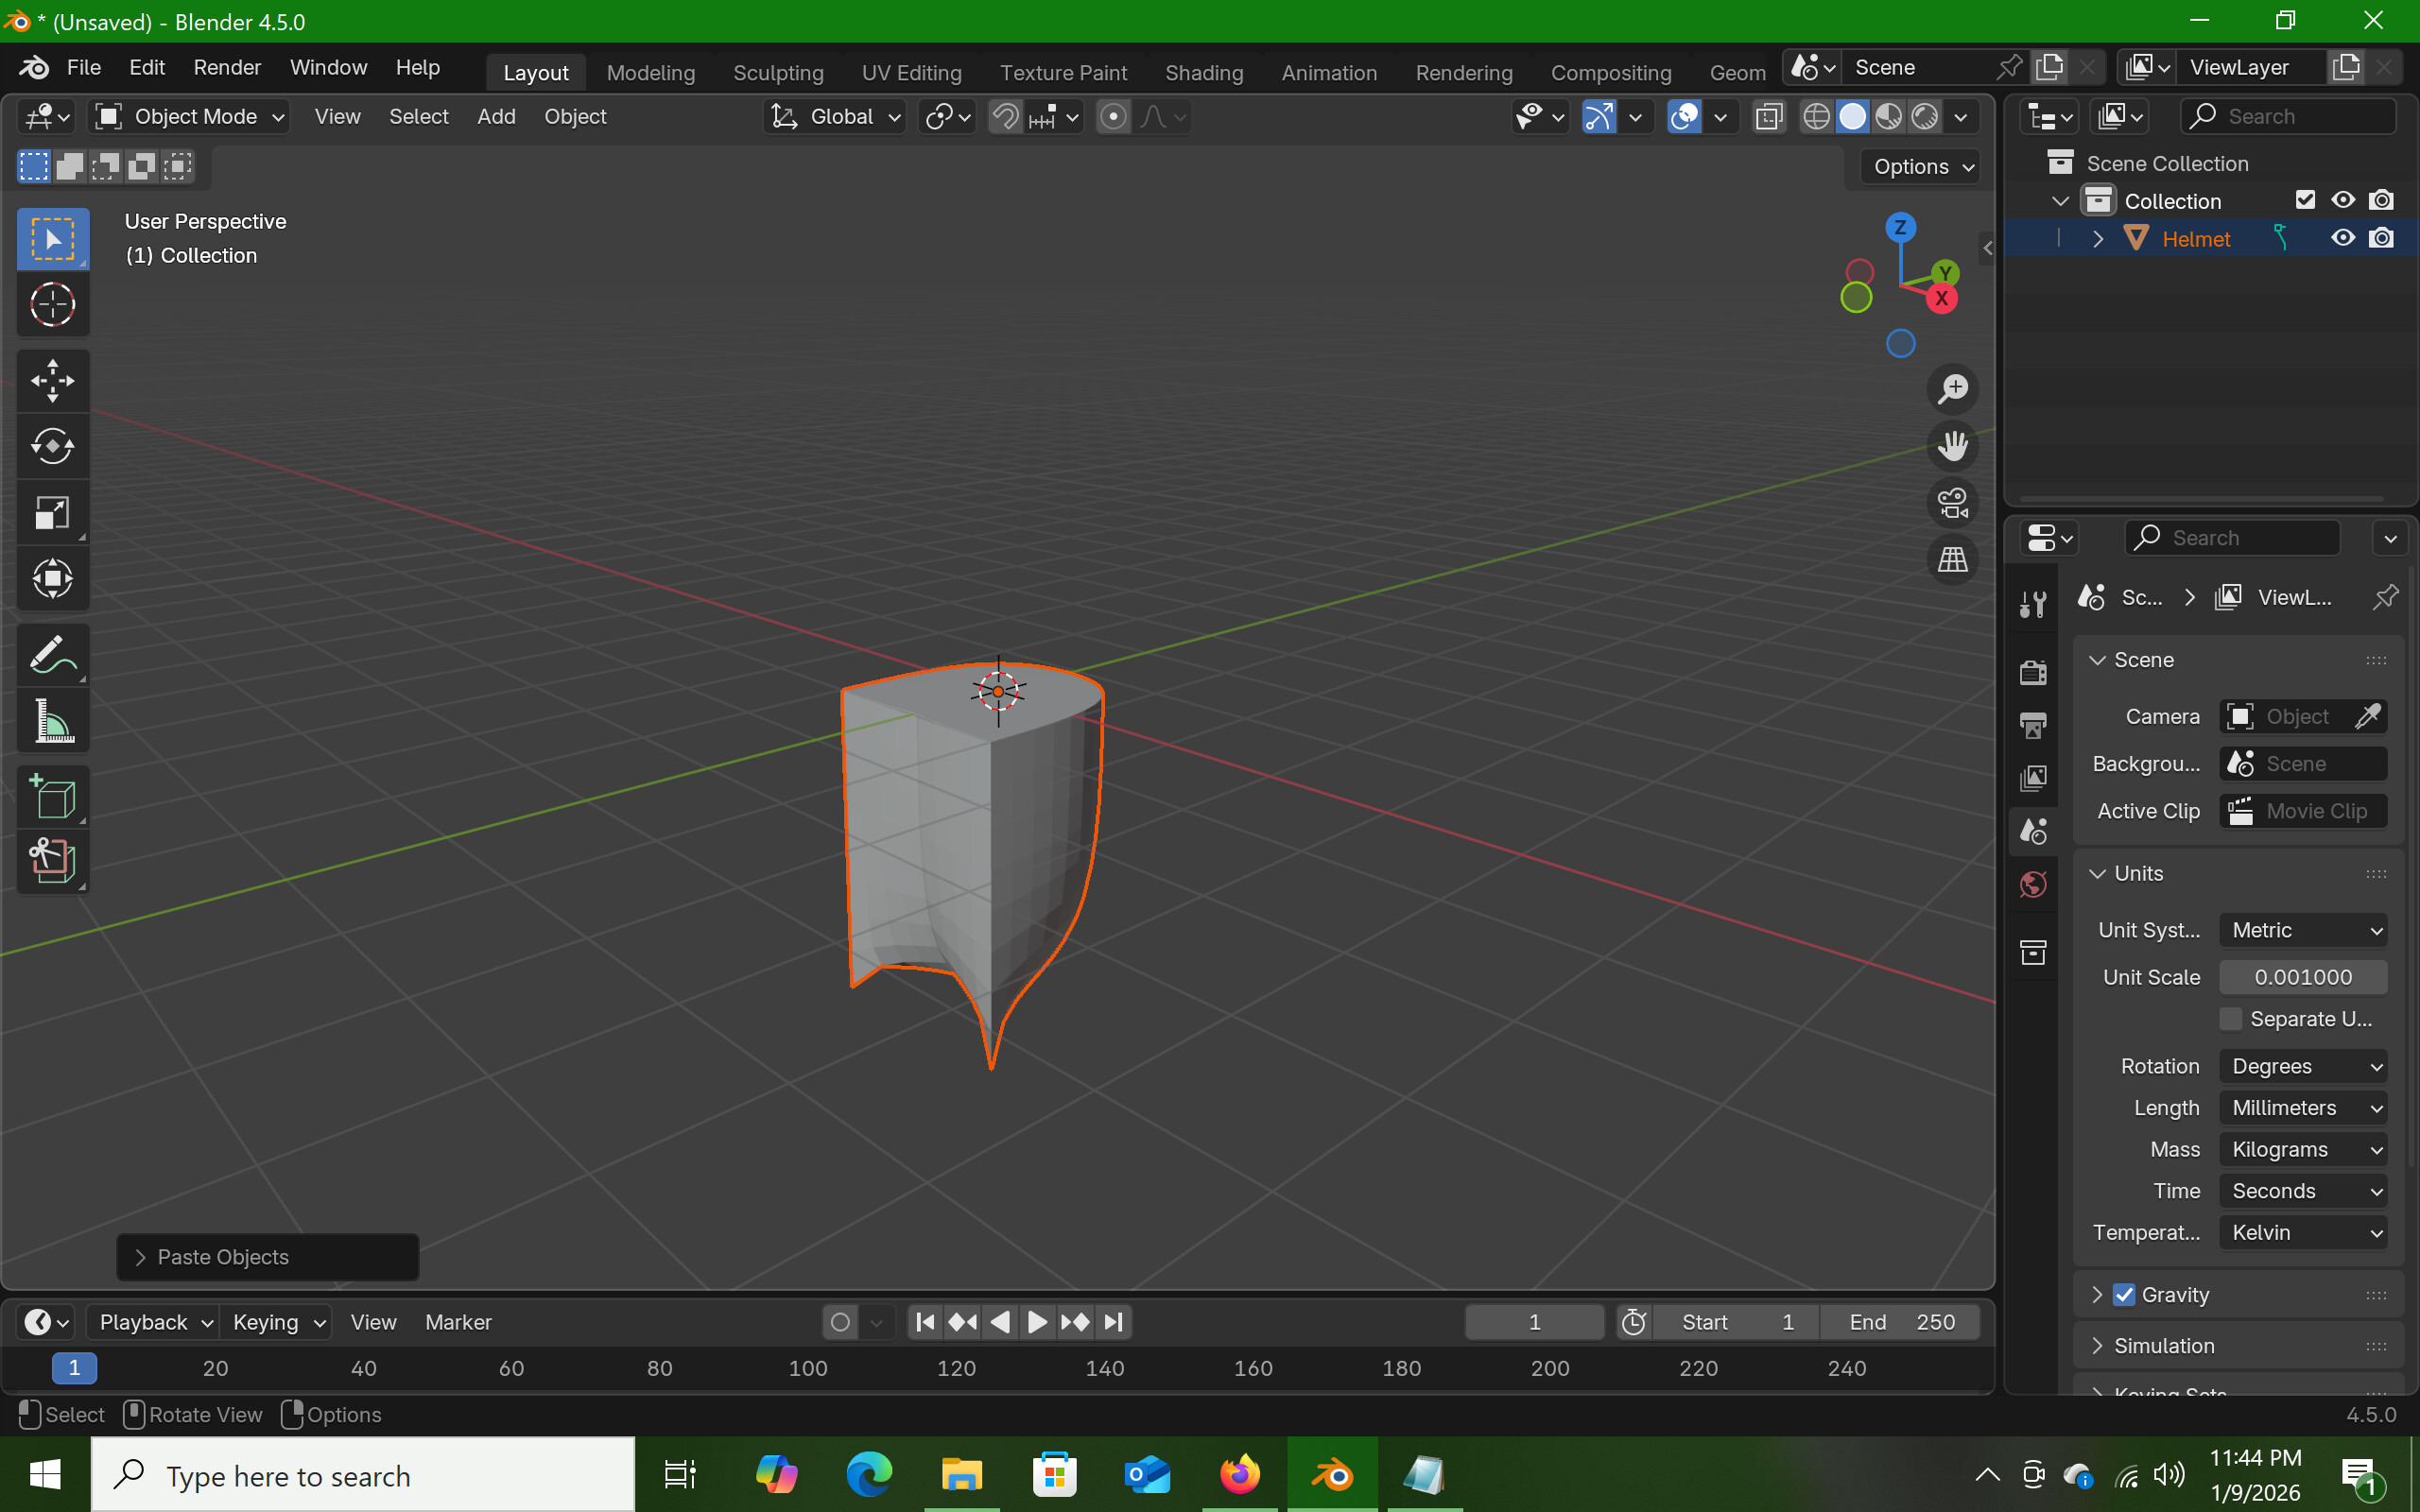The height and width of the screenshot is (1512, 2420).
Task: Enable Separate Units checkbox
Action: (x=2231, y=1019)
